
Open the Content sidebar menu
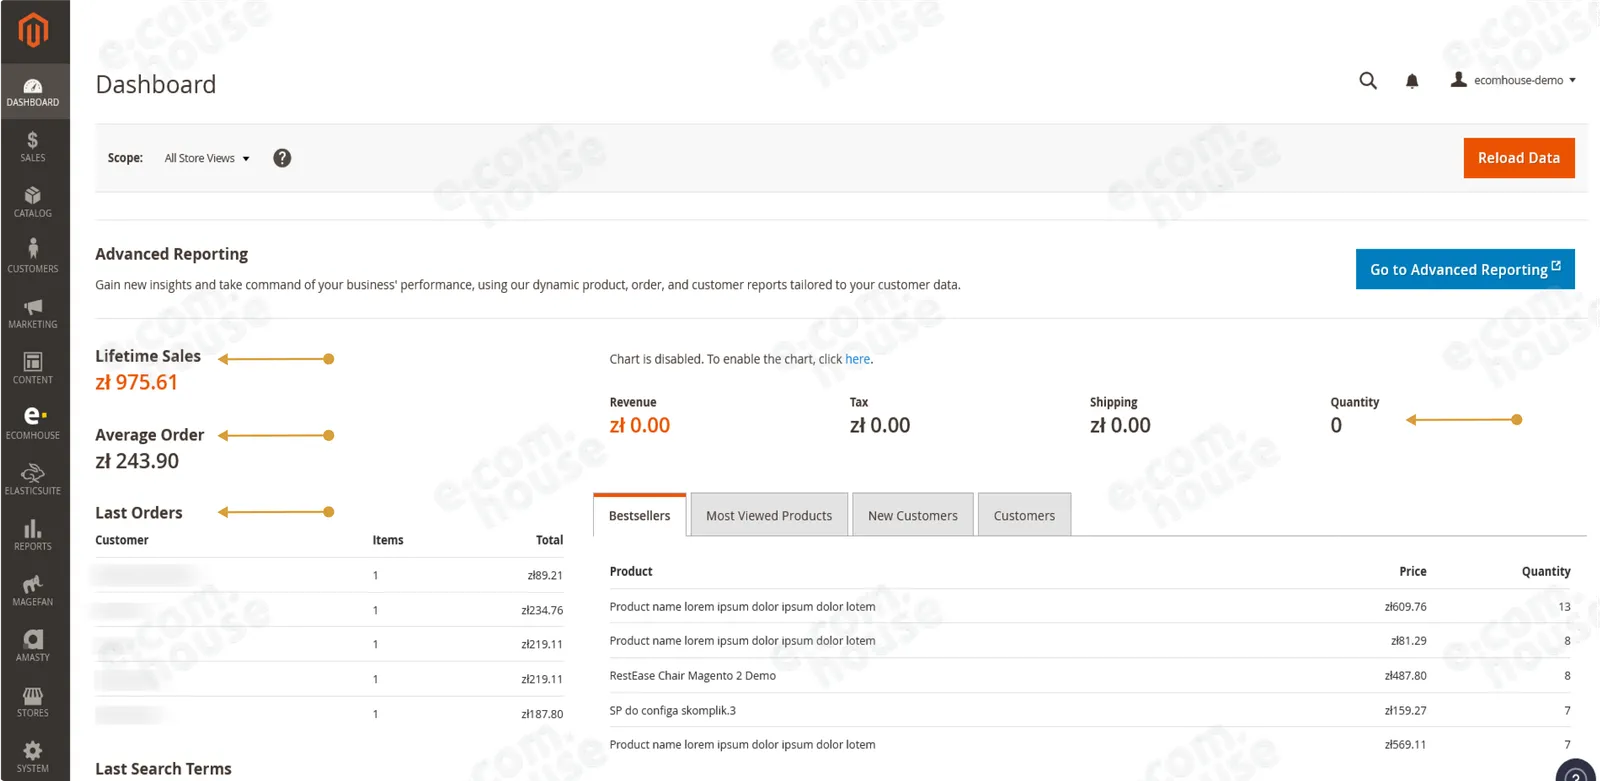(33, 369)
